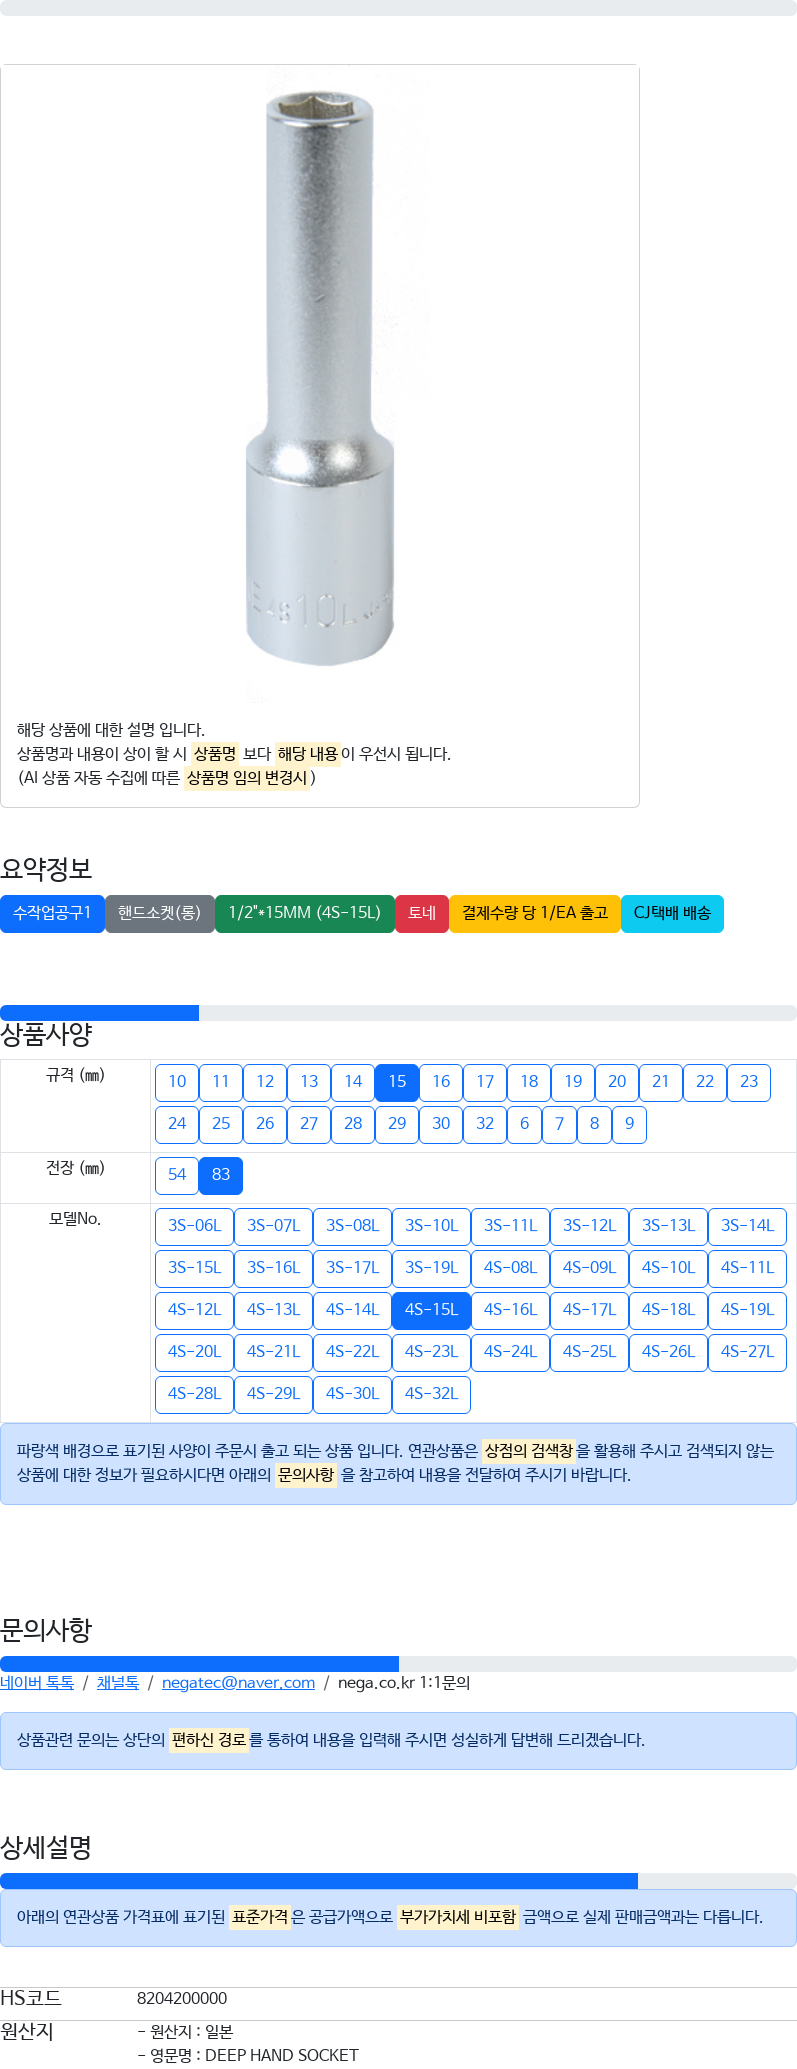Select the 수작업공구1 category badge
The height and width of the screenshot is (2069, 797).
pos(52,913)
